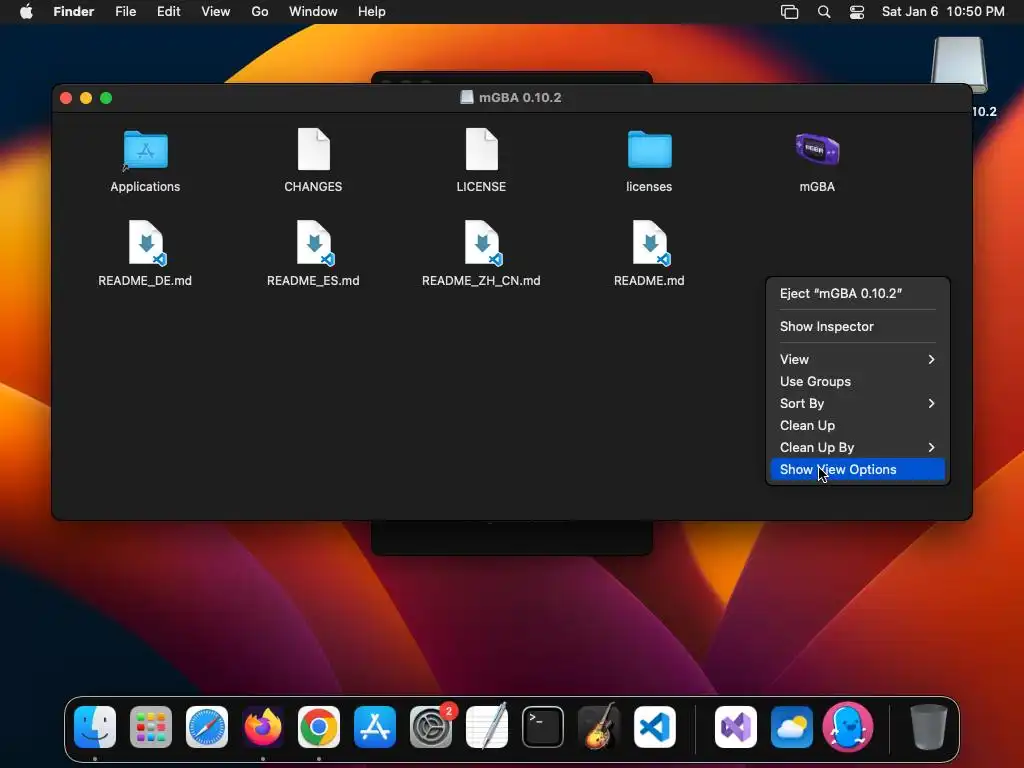Select the README.md file icon
The height and width of the screenshot is (768, 1024).
[x=650, y=243]
